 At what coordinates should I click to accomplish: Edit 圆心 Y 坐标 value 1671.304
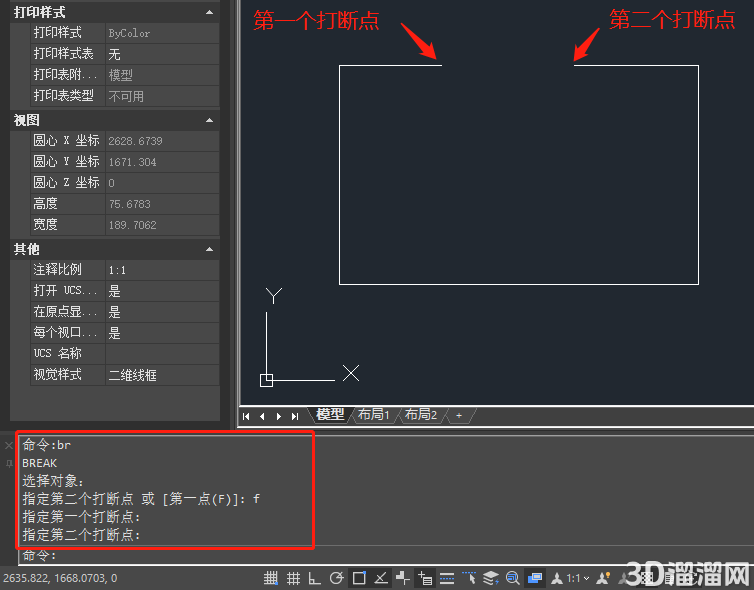click(163, 162)
